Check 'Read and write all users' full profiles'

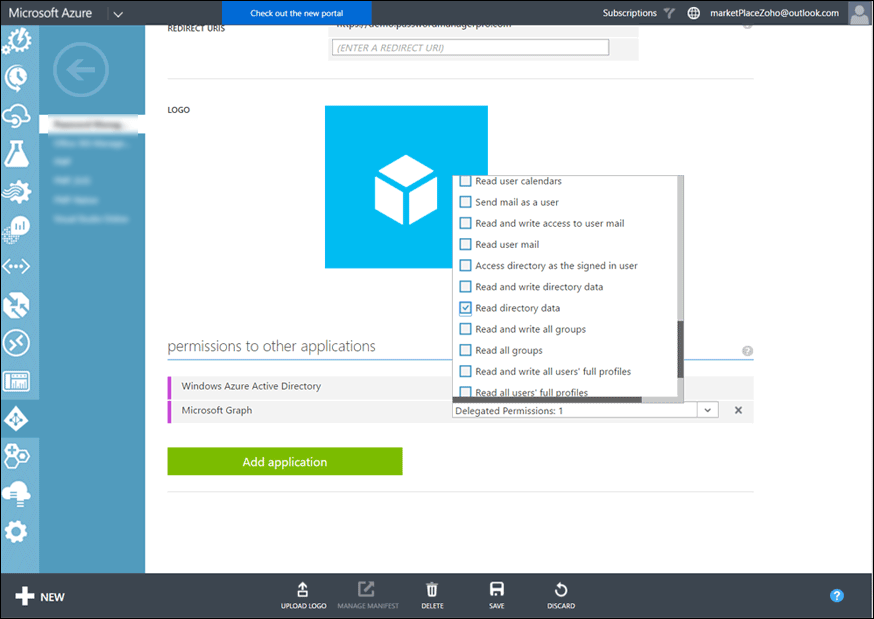pyautogui.click(x=465, y=372)
